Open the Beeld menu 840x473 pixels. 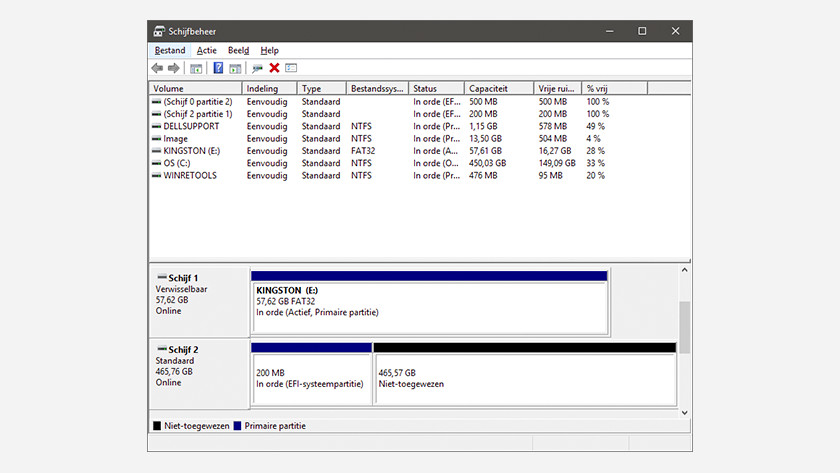(238, 50)
